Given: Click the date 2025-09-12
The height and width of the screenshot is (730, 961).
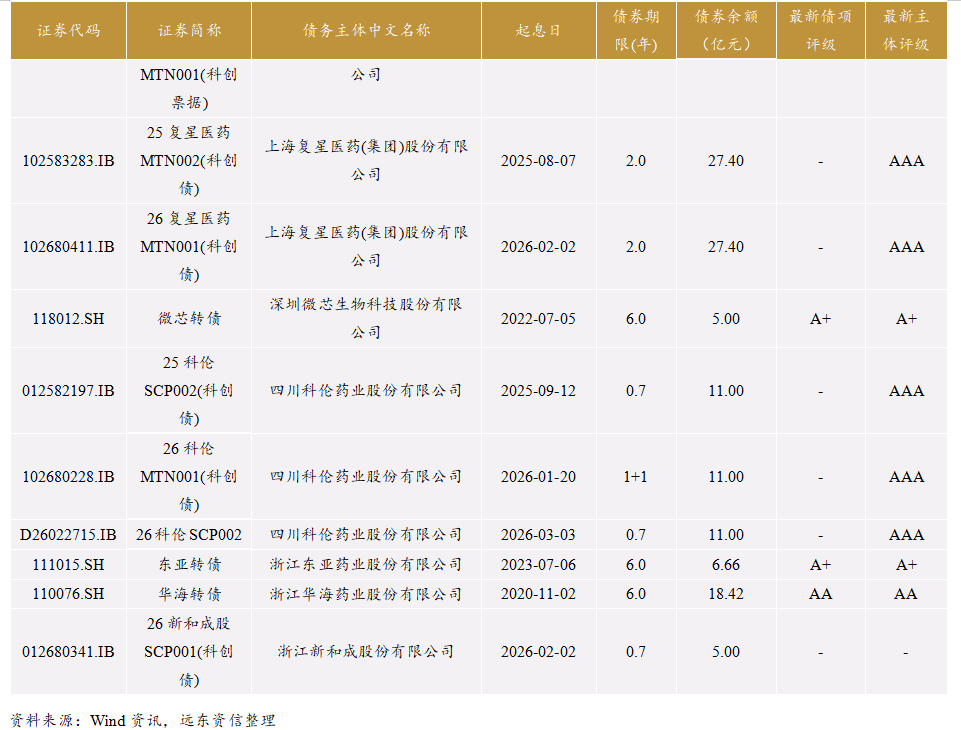Looking at the screenshot, I should point(539,391).
